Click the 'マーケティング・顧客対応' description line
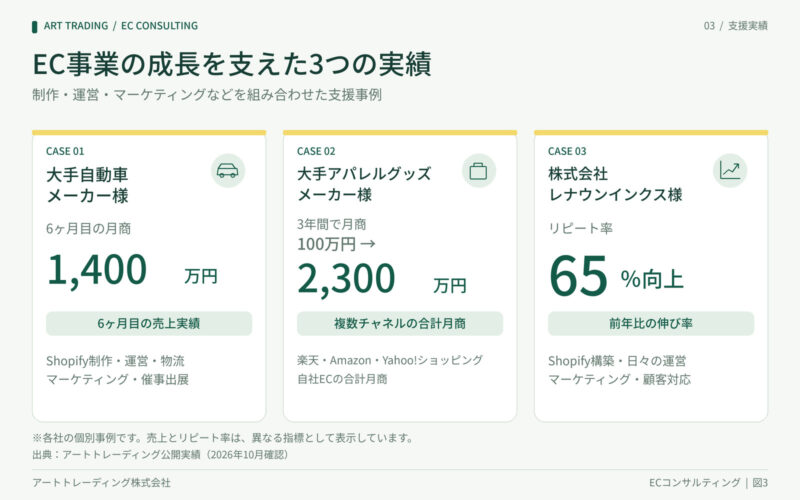Screen dimensions: 800x500 coord(619,379)
